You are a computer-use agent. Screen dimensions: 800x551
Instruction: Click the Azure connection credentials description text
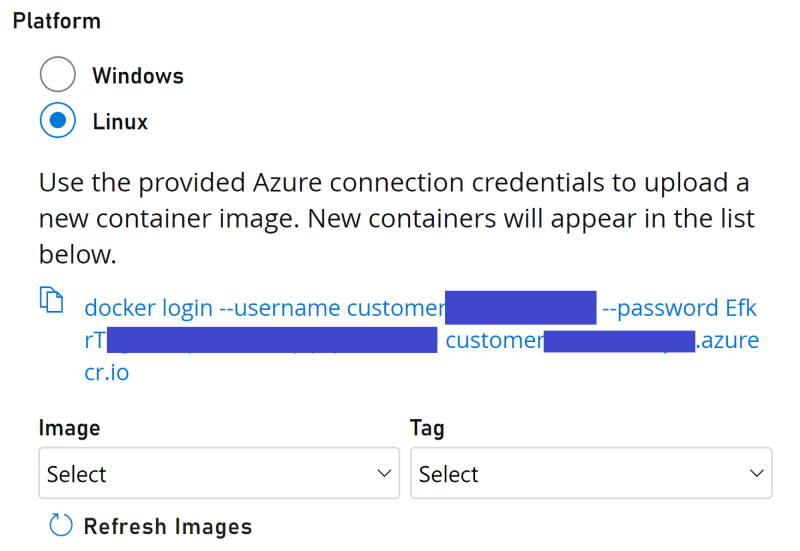[396, 218]
